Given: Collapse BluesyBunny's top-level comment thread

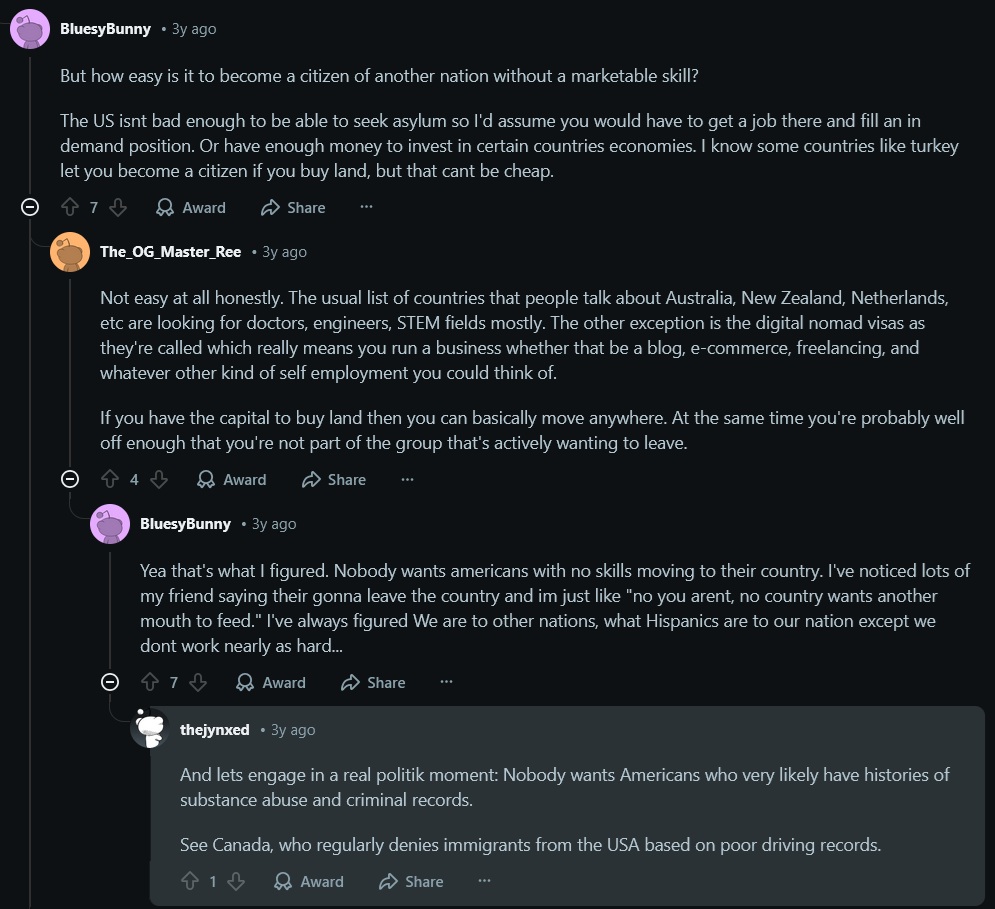Looking at the screenshot, I should click(30, 207).
